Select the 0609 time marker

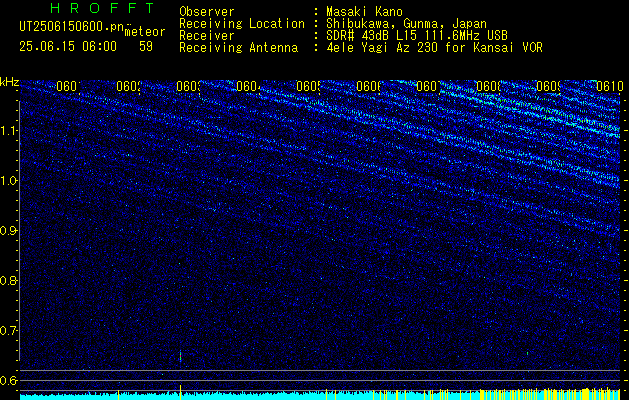tap(549, 86)
